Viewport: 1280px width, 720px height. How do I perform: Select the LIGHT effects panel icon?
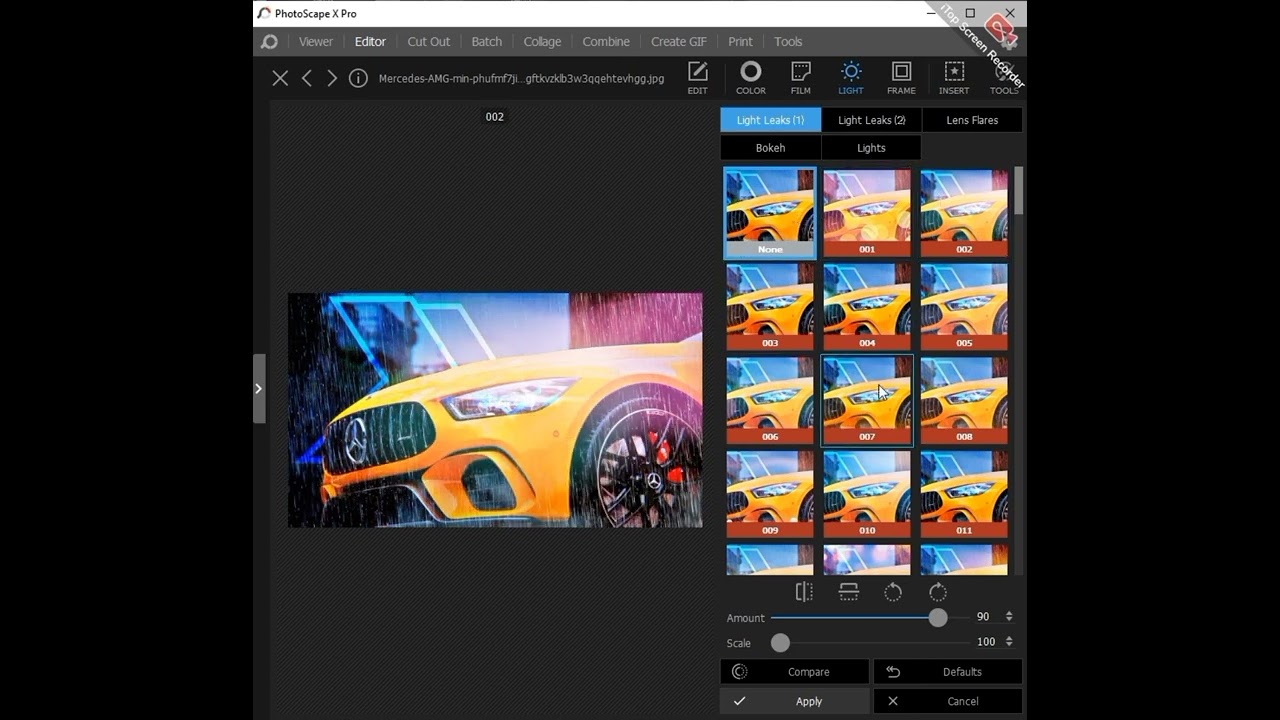pyautogui.click(x=851, y=78)
